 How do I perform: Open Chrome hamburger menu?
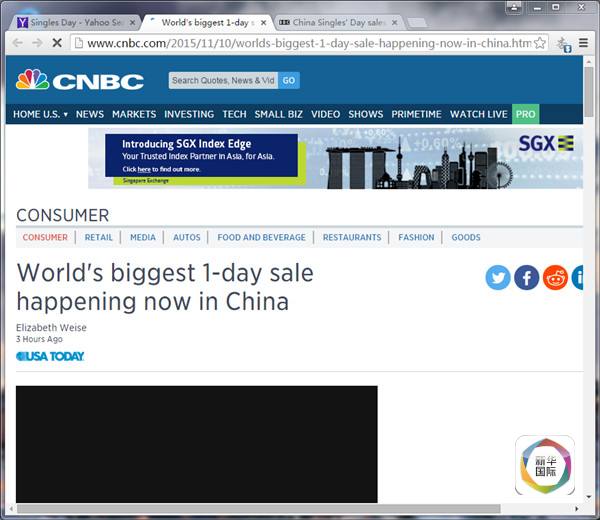tap(583, 44)
